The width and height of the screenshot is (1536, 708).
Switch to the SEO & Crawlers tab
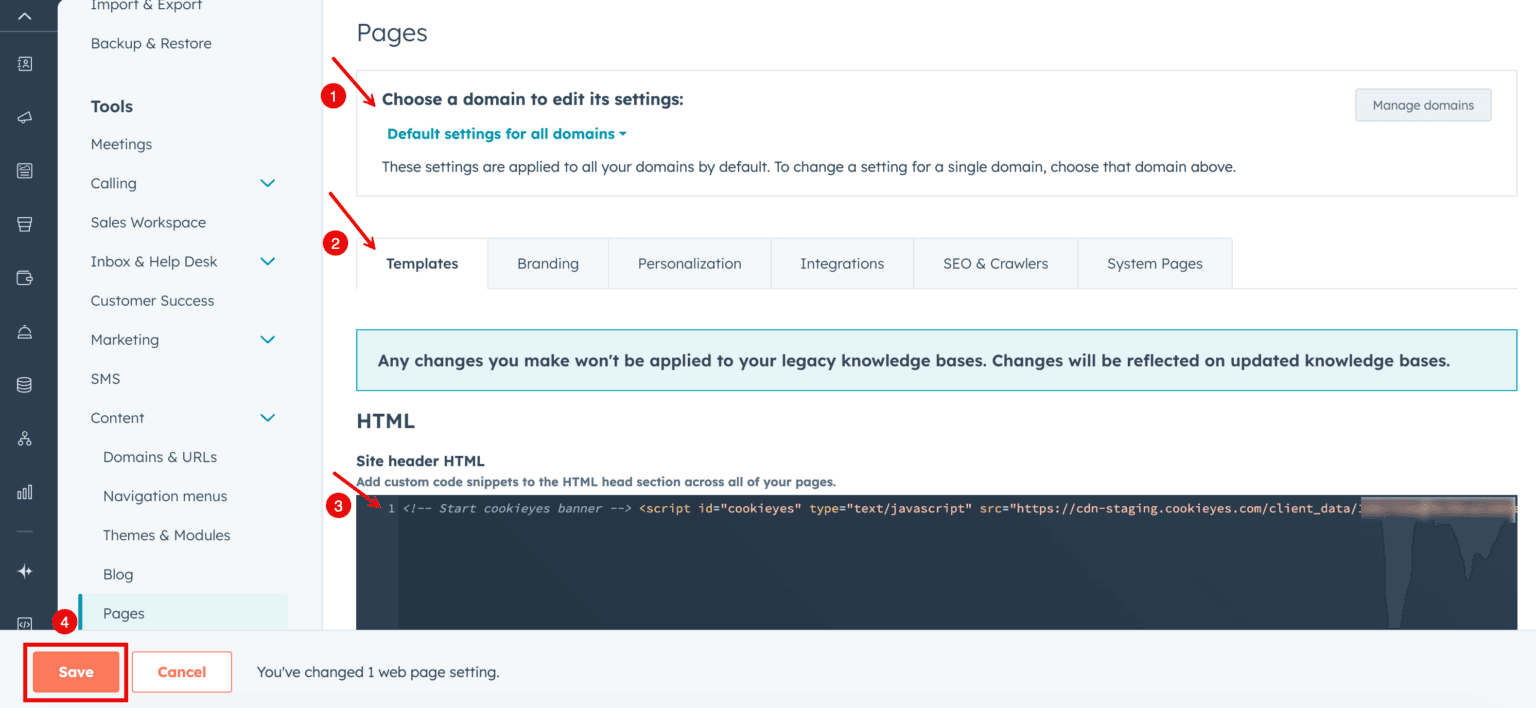pos(995,264)
